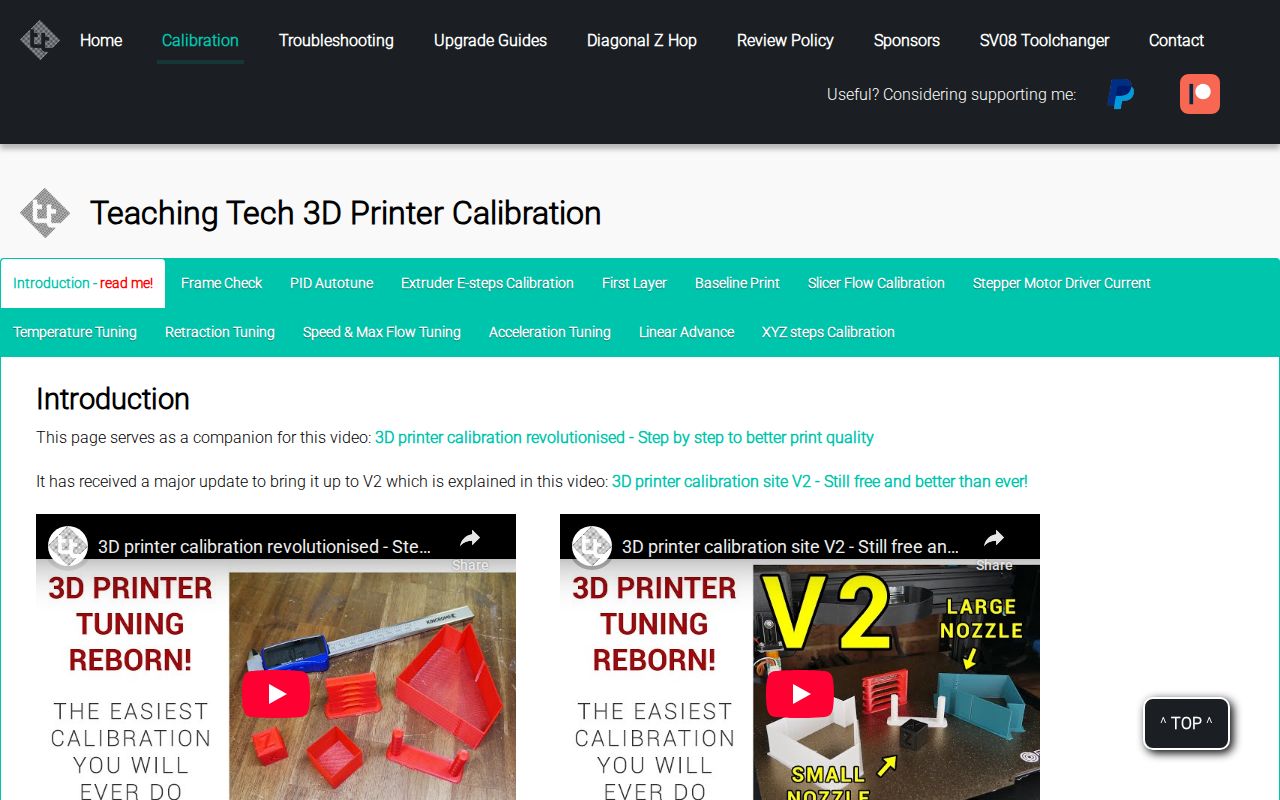Open the Patreon support page icon
Image resolution: width=1280 pixels, height=800 pixels.
[1198, 93]
